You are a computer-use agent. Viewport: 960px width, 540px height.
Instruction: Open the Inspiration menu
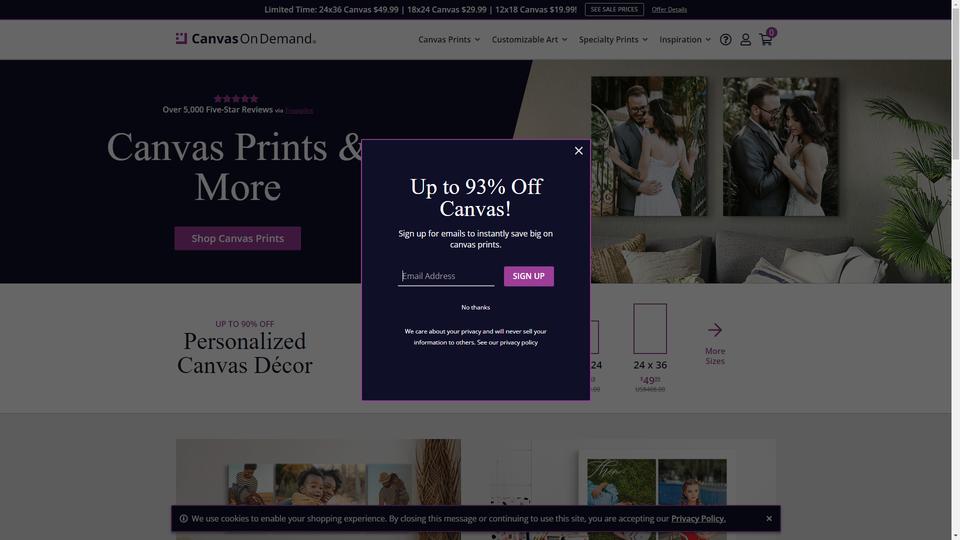point(684,39)
